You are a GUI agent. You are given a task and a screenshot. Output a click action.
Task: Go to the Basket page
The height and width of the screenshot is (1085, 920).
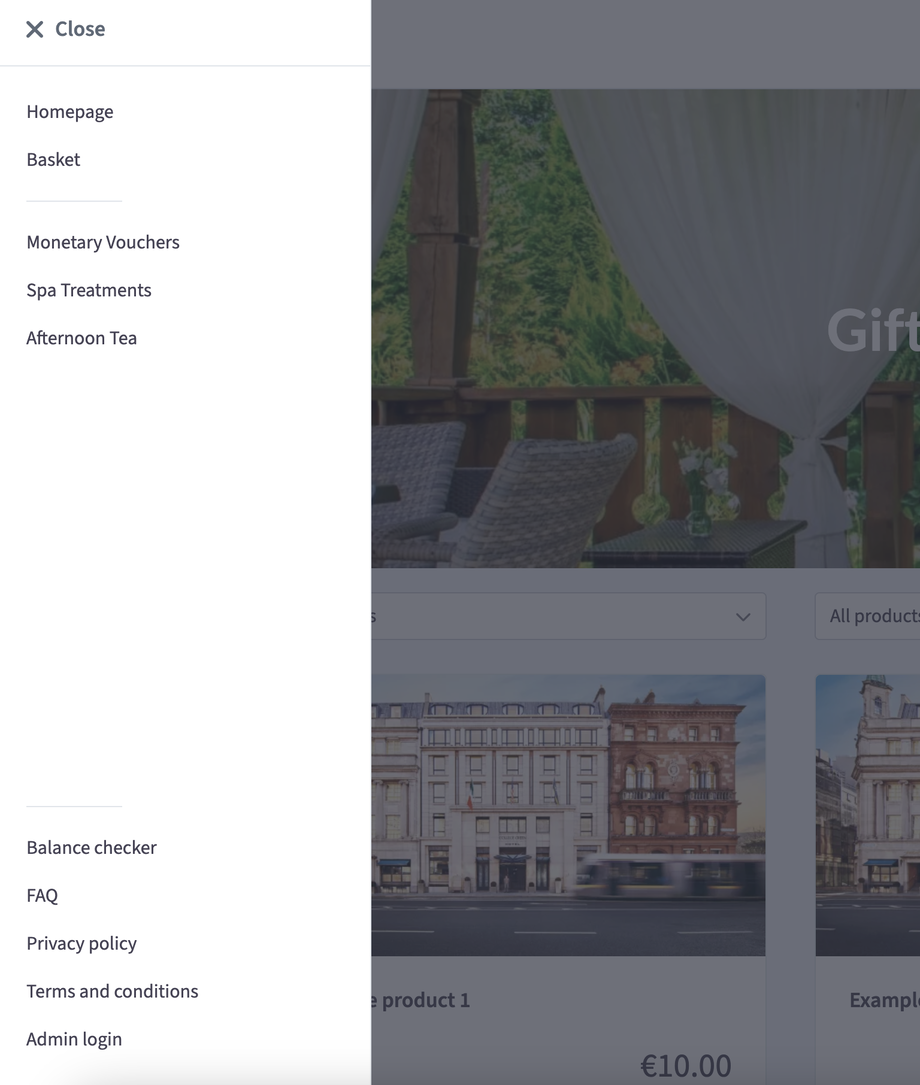(53, 159)
